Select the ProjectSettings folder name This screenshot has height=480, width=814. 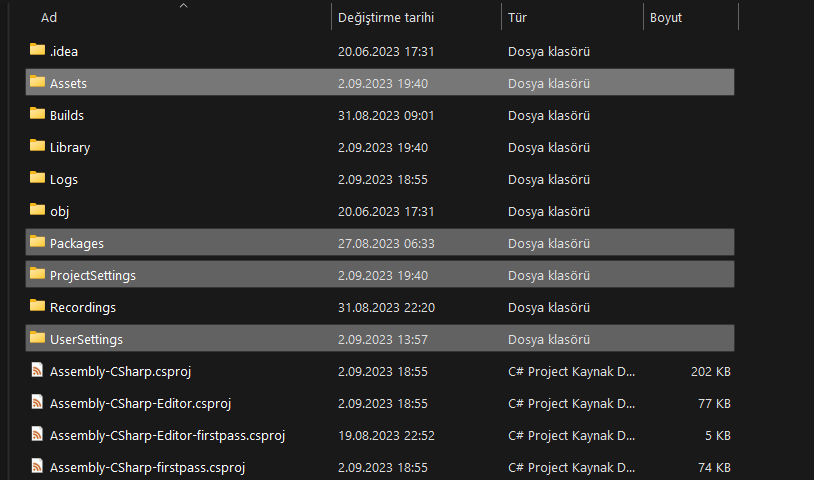pyautogui.click(x=93, y=275)
